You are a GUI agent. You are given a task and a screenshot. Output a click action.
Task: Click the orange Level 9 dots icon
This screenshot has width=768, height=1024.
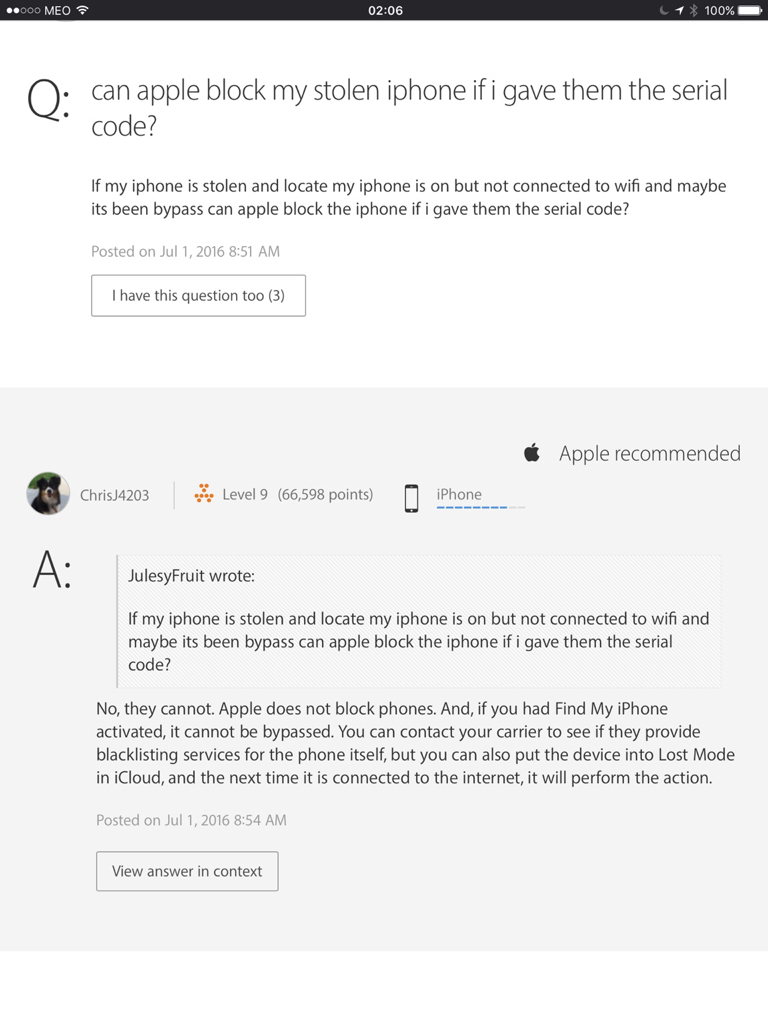pyautogui.click(x=204, y=494)
